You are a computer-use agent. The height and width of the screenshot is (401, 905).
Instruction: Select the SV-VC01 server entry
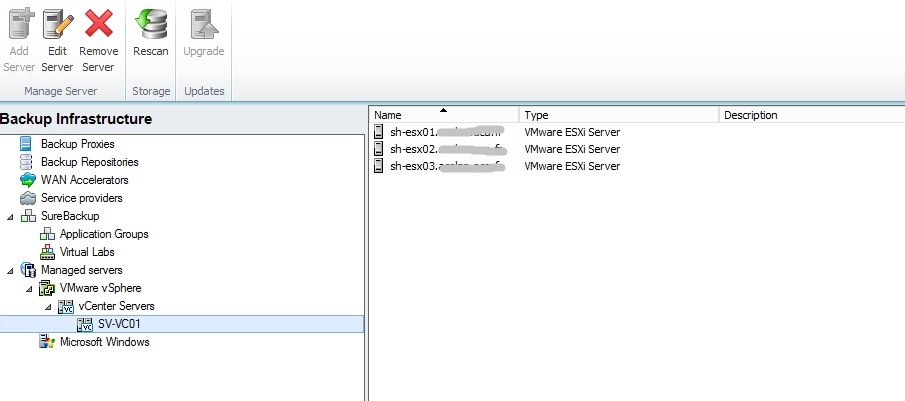(x=119, y=324)
